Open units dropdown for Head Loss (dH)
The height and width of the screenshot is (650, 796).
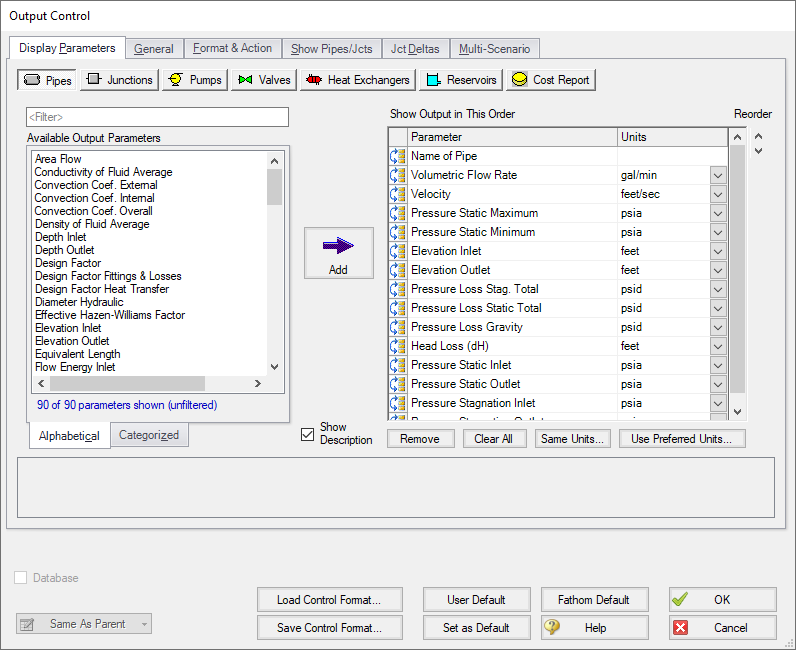click(717, 346)
